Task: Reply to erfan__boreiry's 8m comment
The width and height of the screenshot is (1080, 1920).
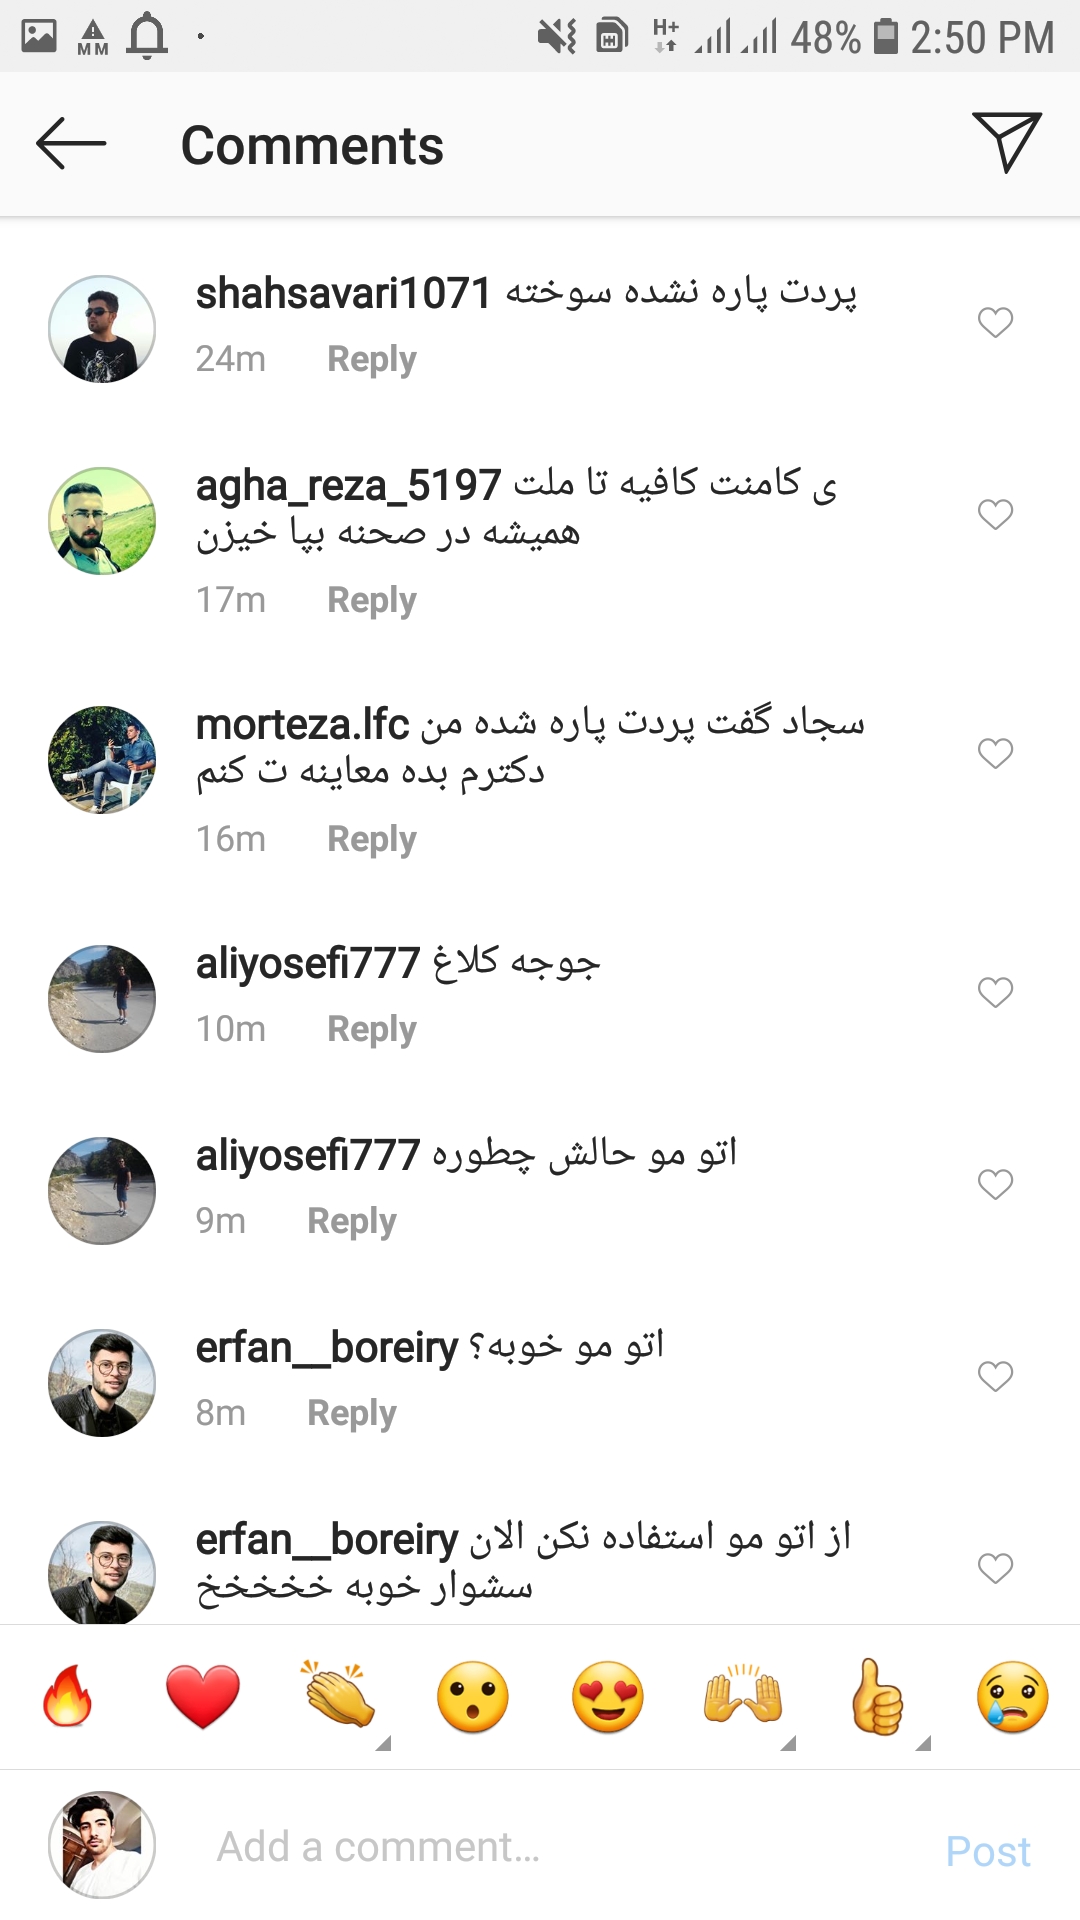Action: point(351,1413)
